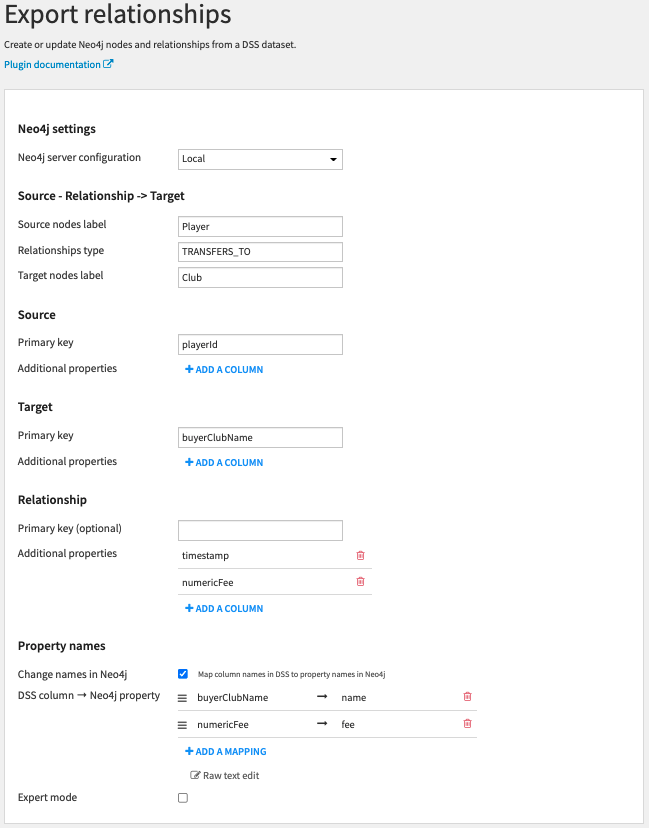
Task: Open the Plugin documentation link
Action: pos(52,65)
